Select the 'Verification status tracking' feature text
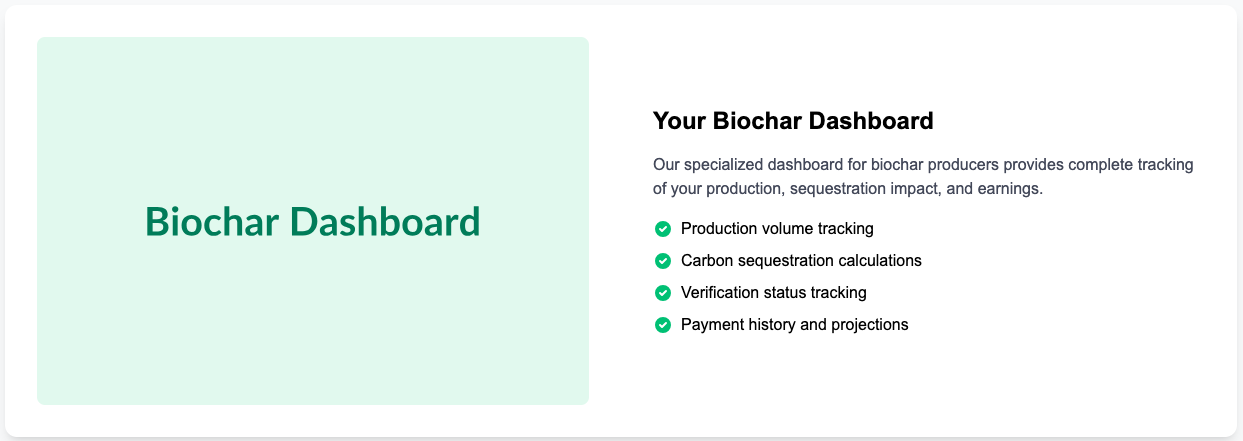Screen dimensions: 1243x441 click(774, 293)
